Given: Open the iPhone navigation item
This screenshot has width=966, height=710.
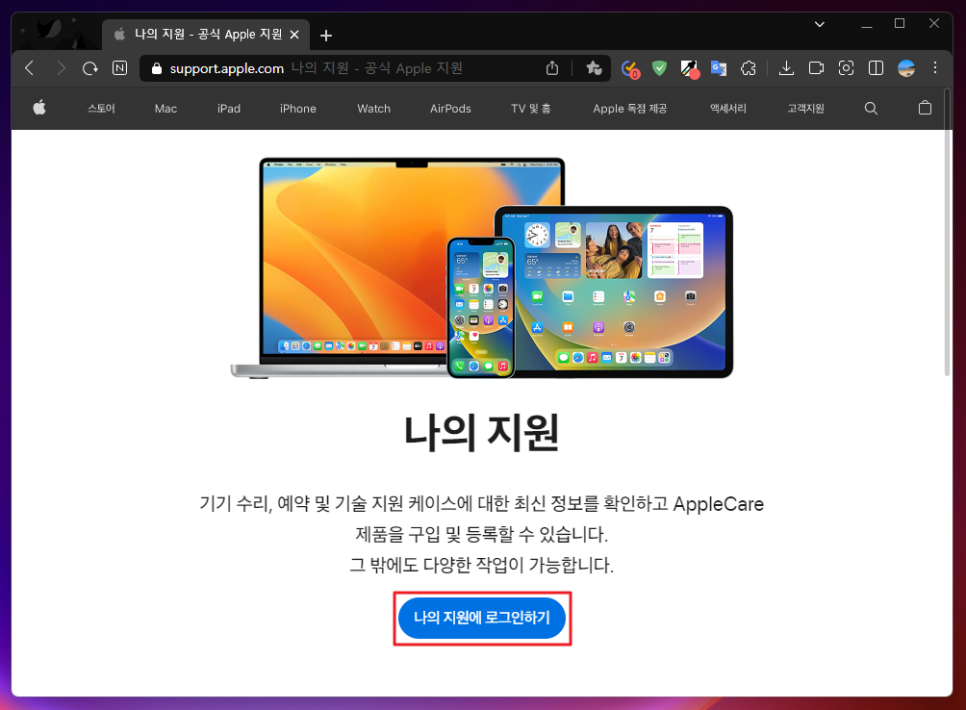Looking at the screenshot, I should click(298, 108).
